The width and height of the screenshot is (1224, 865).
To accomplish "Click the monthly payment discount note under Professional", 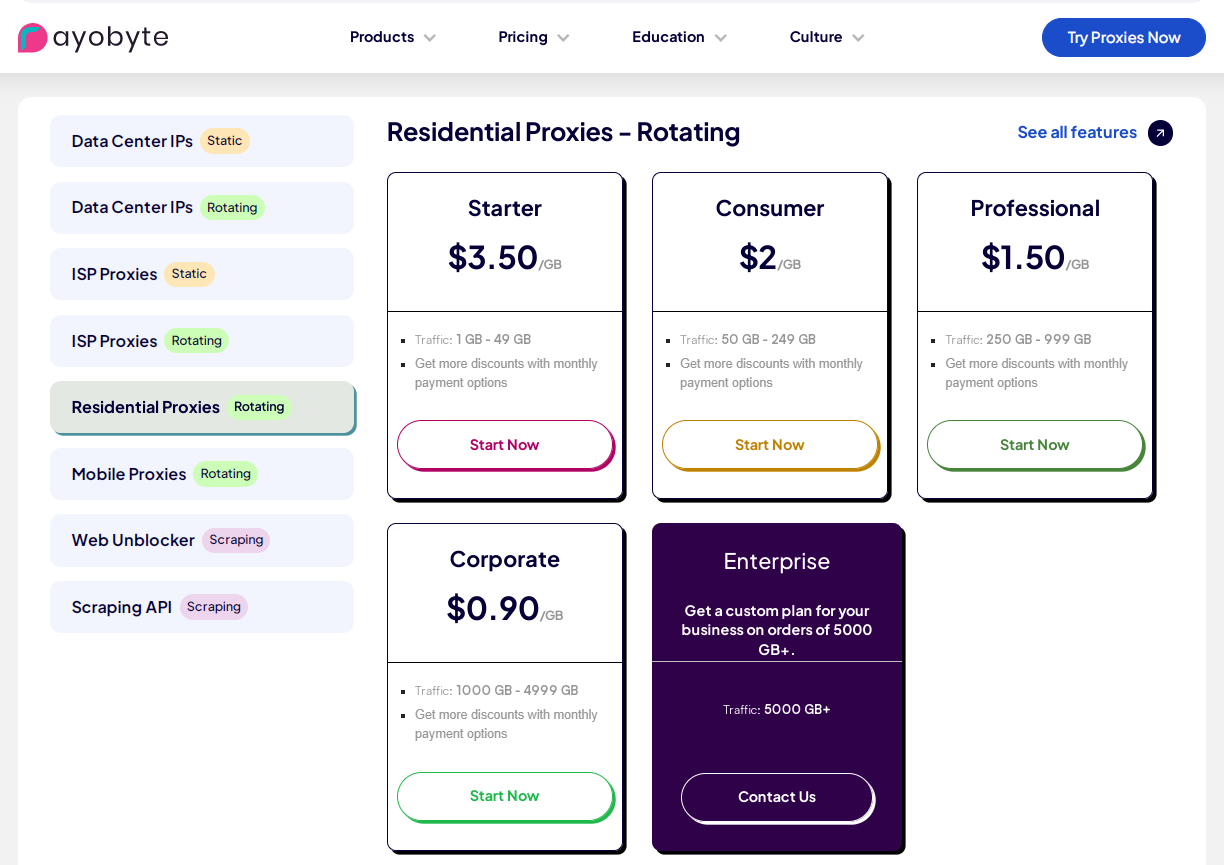I will 1036,373.
